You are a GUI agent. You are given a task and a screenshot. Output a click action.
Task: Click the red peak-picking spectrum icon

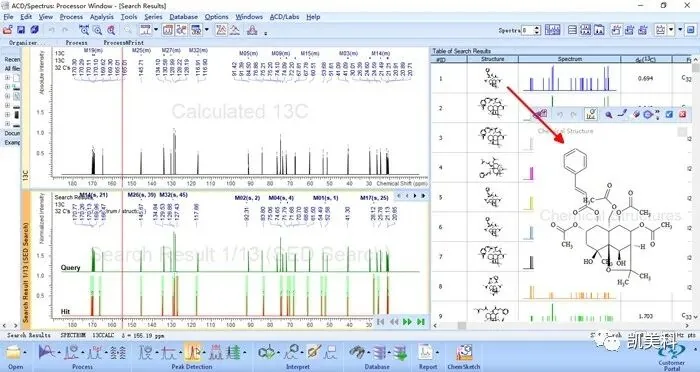click(221, 30)
